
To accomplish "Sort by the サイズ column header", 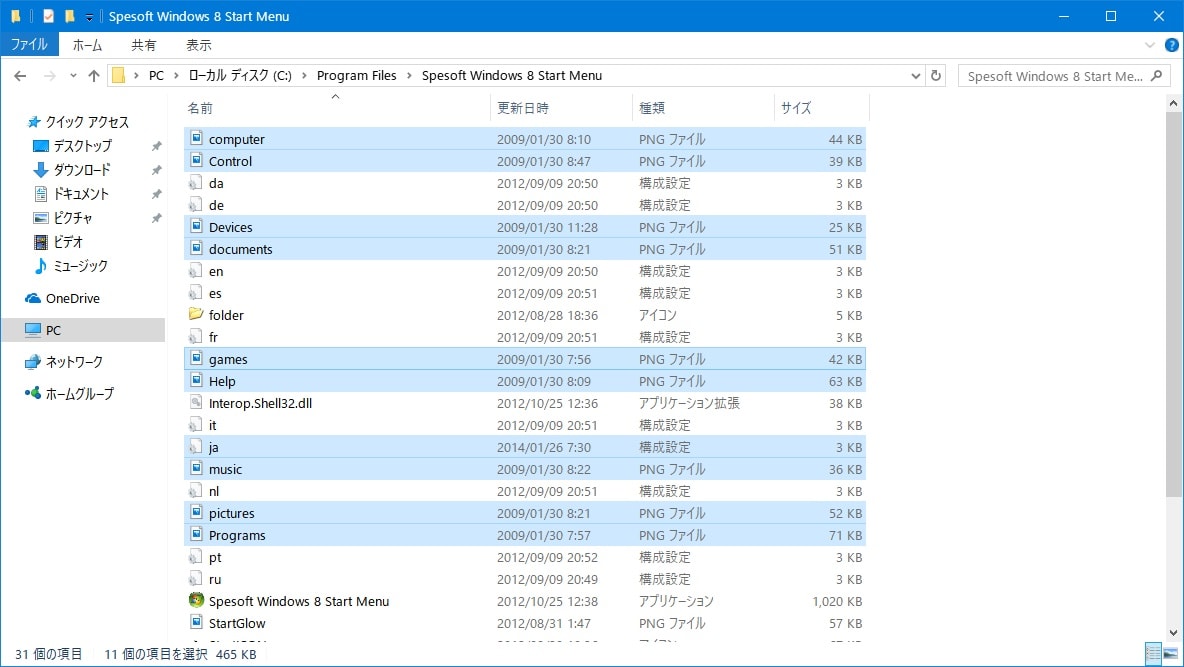I will (x=822, y=108).
